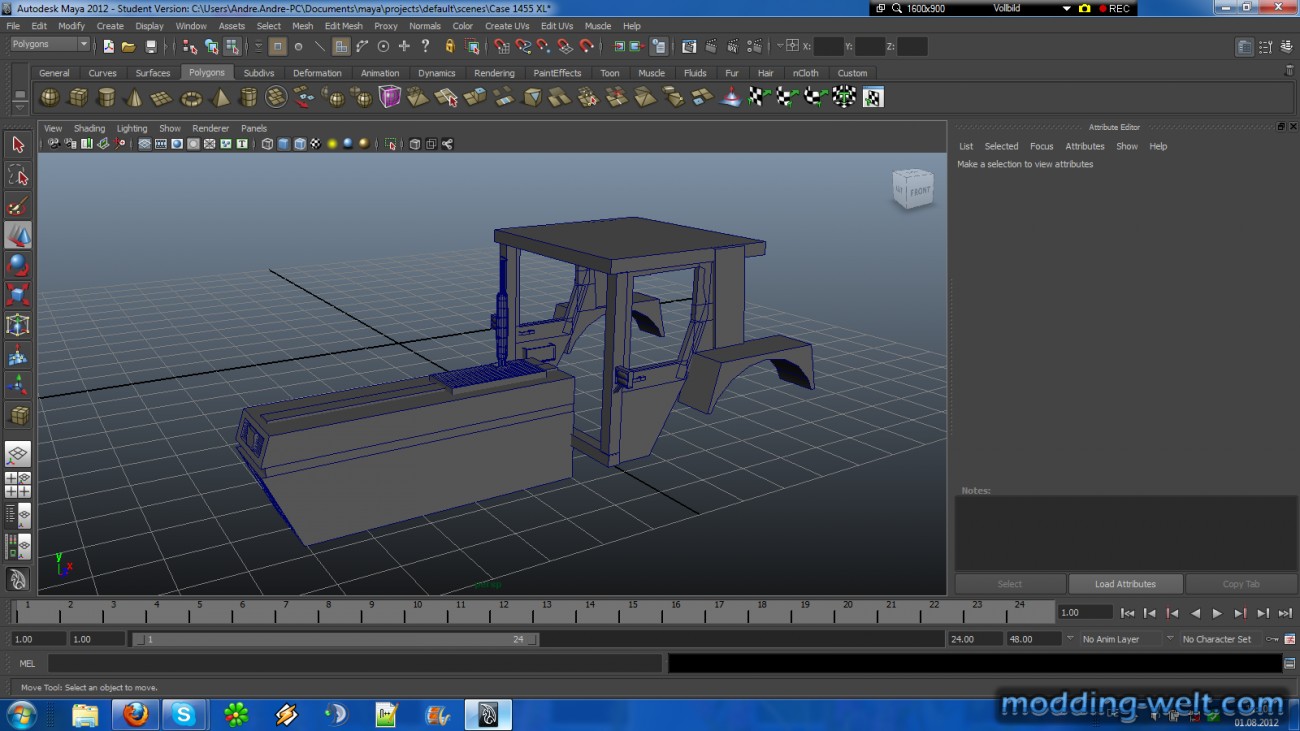This screenshot has height=731, width=1300.
Task: Toggle textured display in viewport toolbar
Action: coord(315,144)
